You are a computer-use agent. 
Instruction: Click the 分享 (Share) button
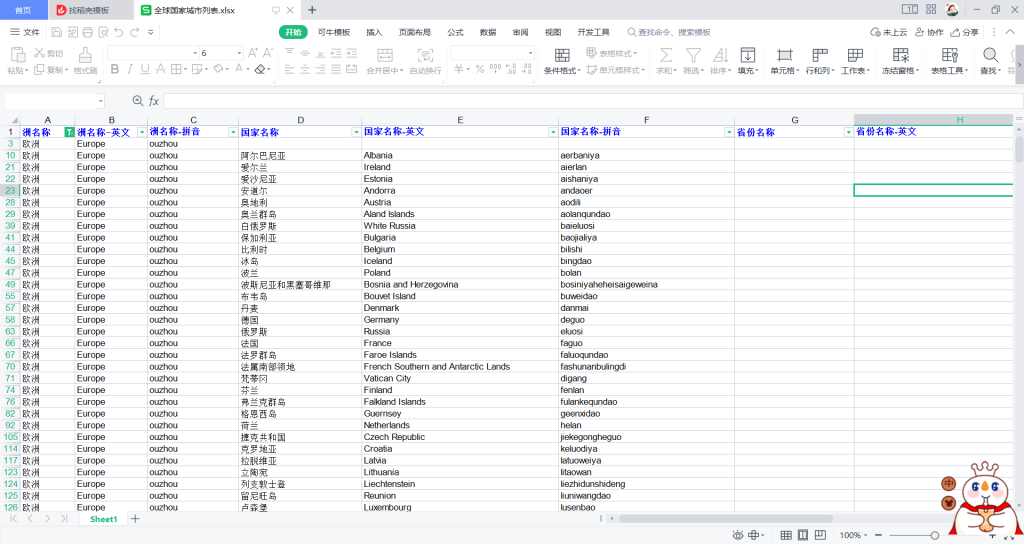[x=965, y=32]
